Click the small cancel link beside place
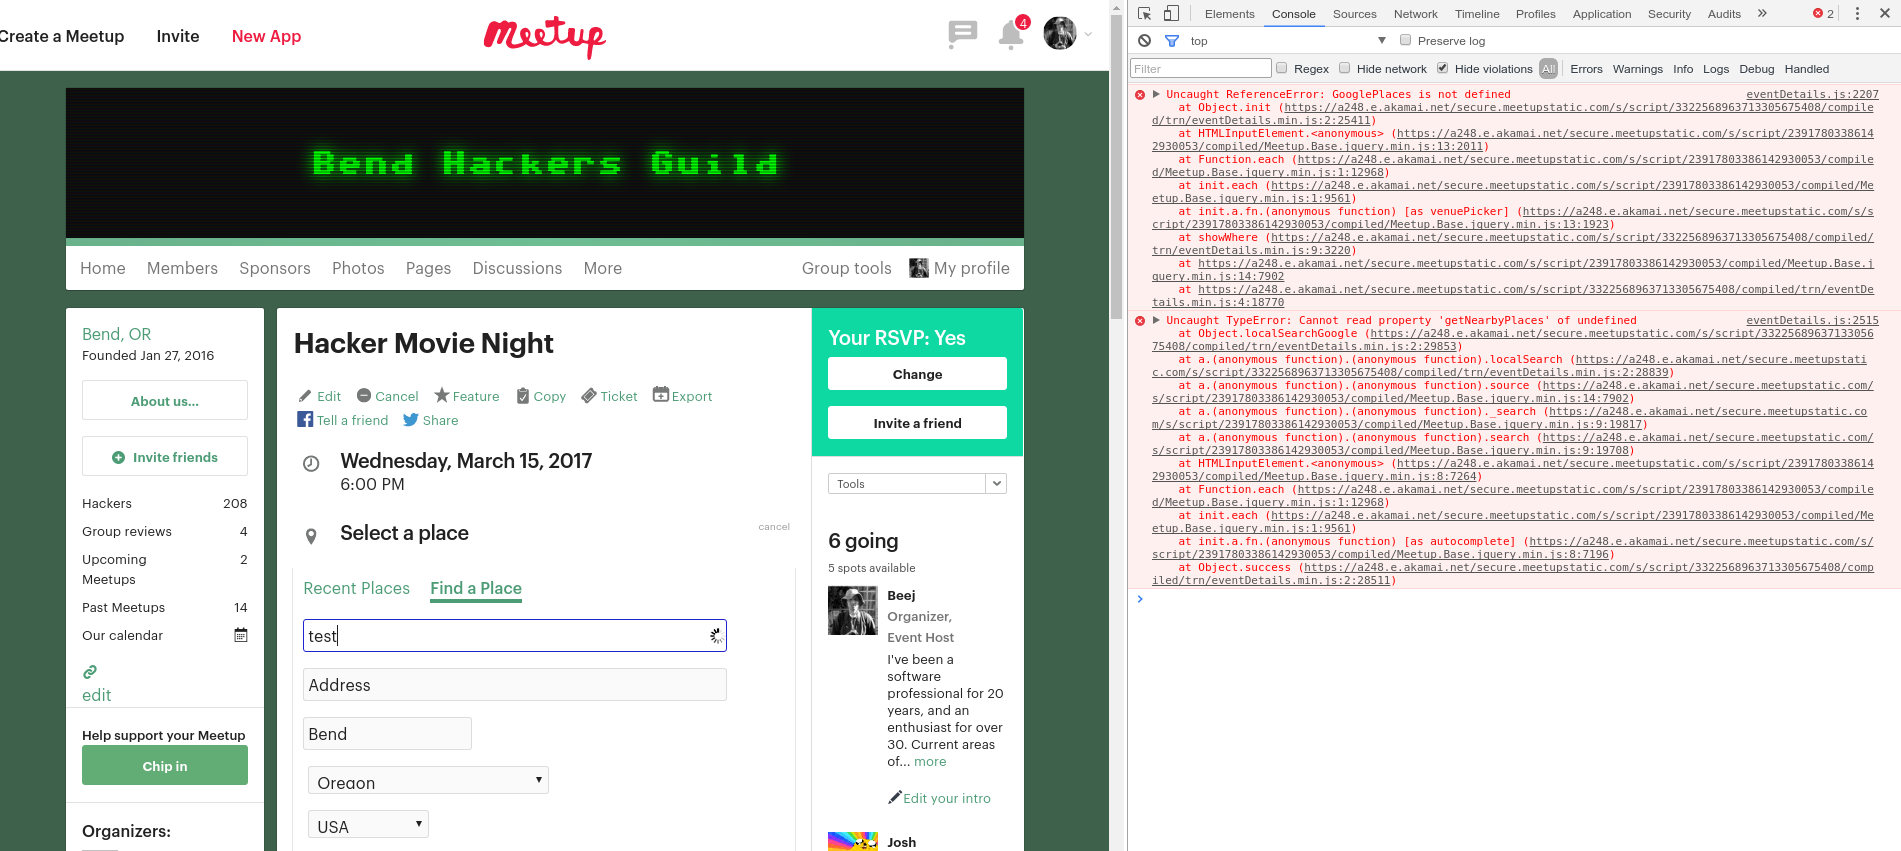The image size is (1901, 851). click(774, 527)
